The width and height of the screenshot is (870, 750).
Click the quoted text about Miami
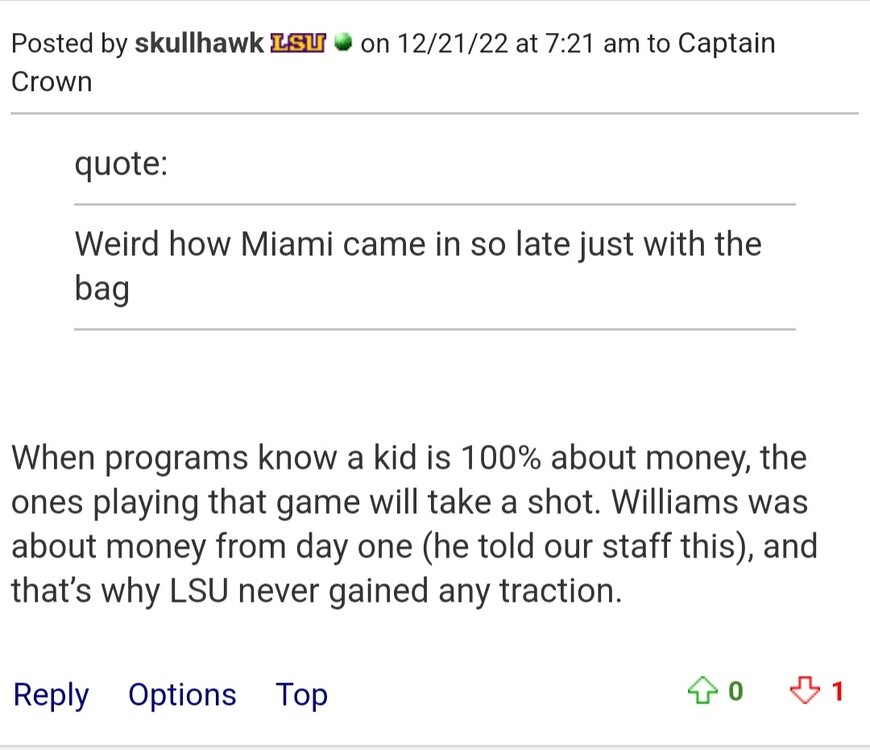[x=417, y=244]
